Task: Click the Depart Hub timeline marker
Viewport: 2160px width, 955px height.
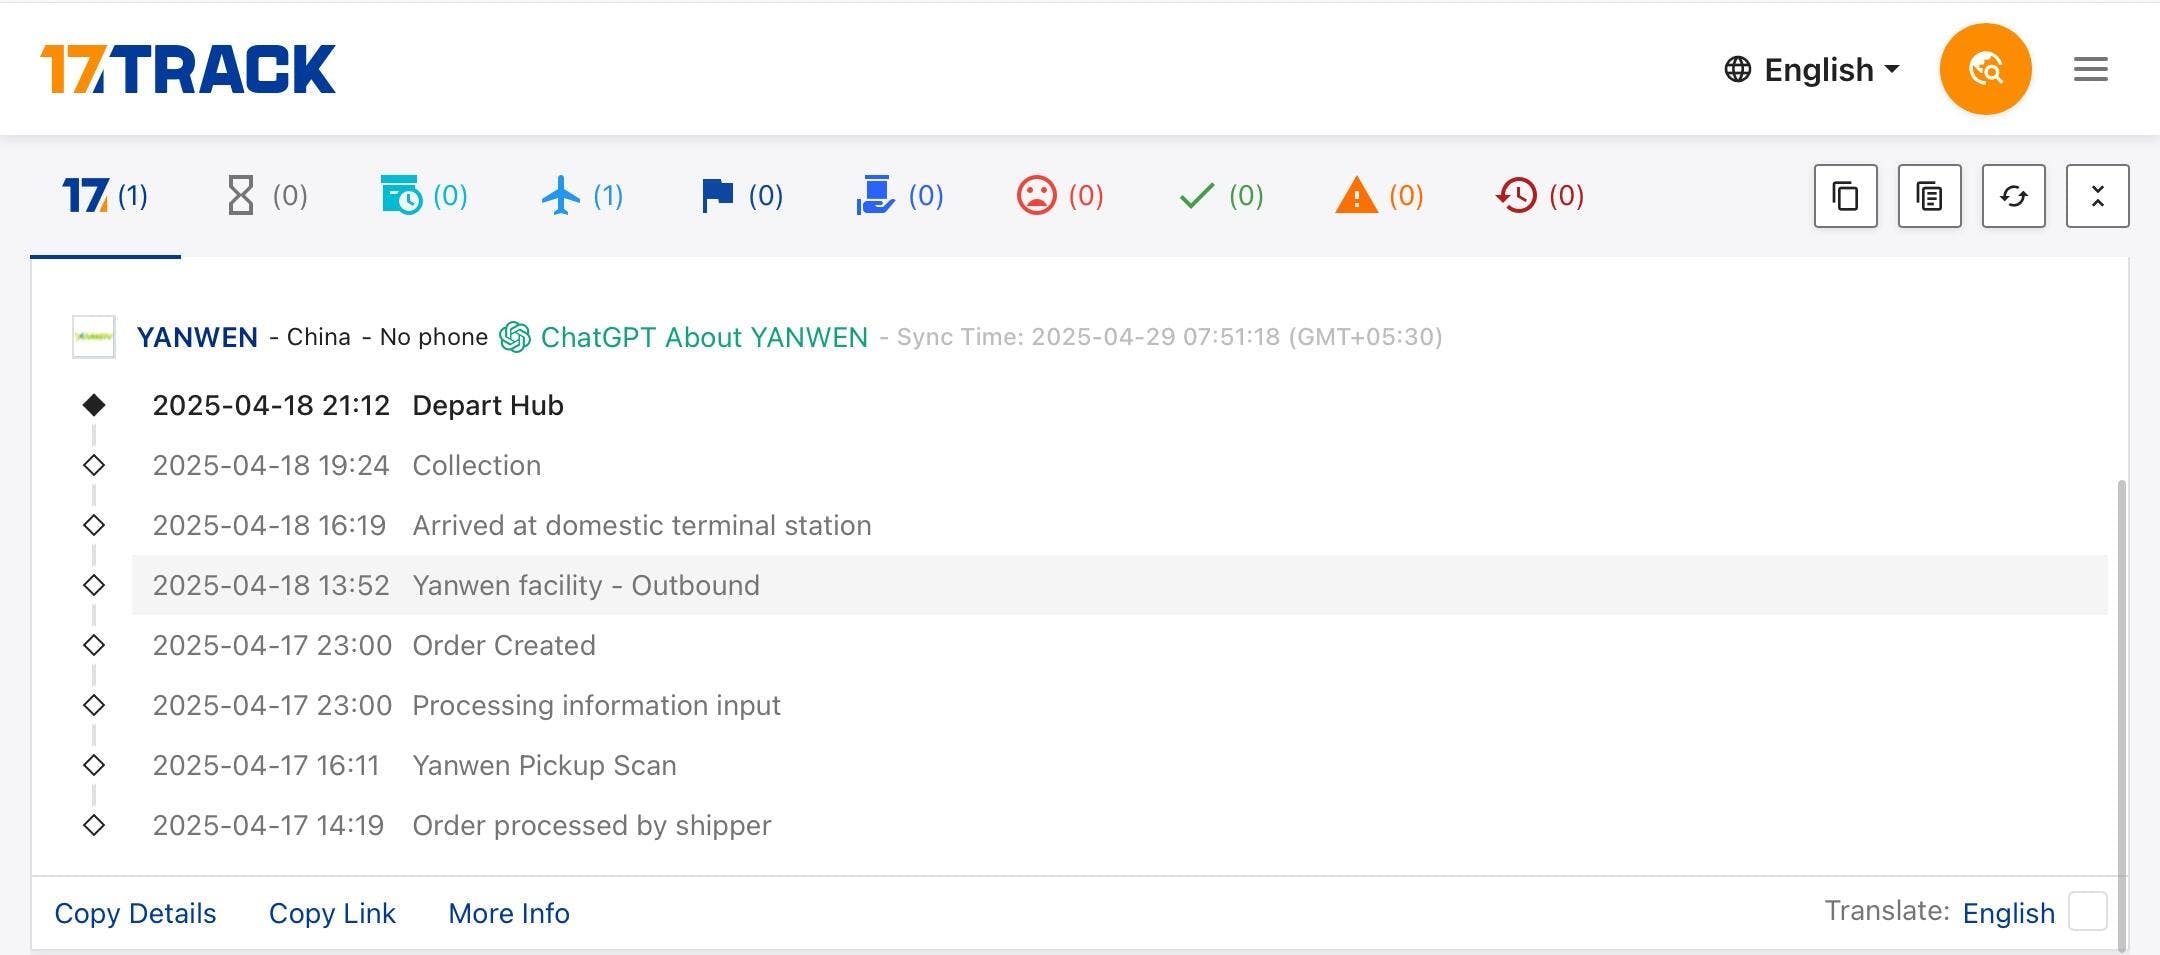Action: point(94,405)
